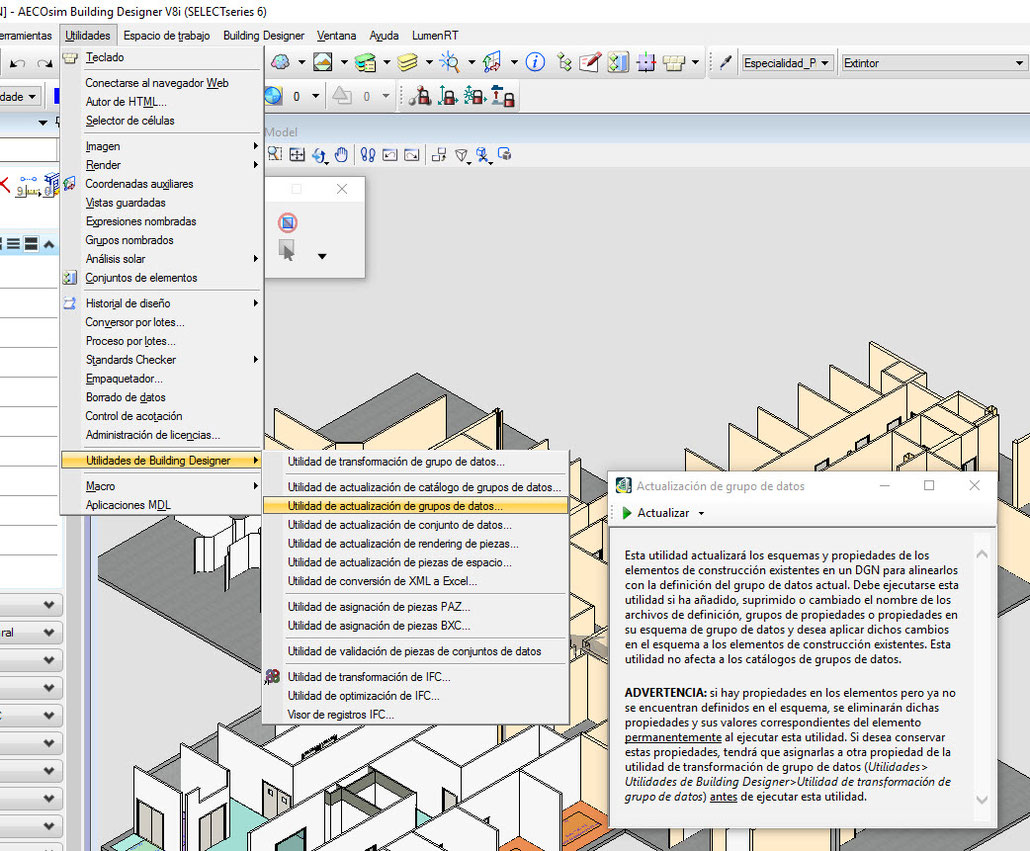Click the yellow stacked layers icon
The width and height of the screenshot is (1030, 851).
[407, 62]
